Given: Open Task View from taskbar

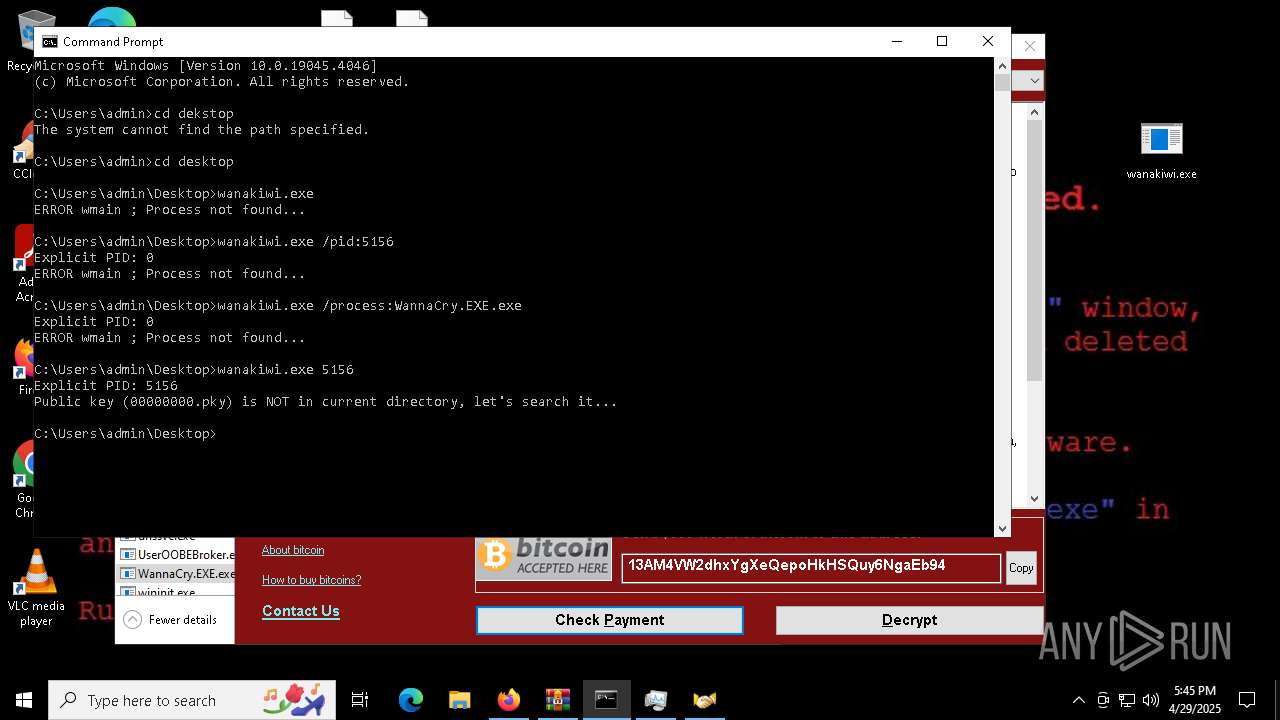Looking at the screenshot, I should [x=360, y=700].
